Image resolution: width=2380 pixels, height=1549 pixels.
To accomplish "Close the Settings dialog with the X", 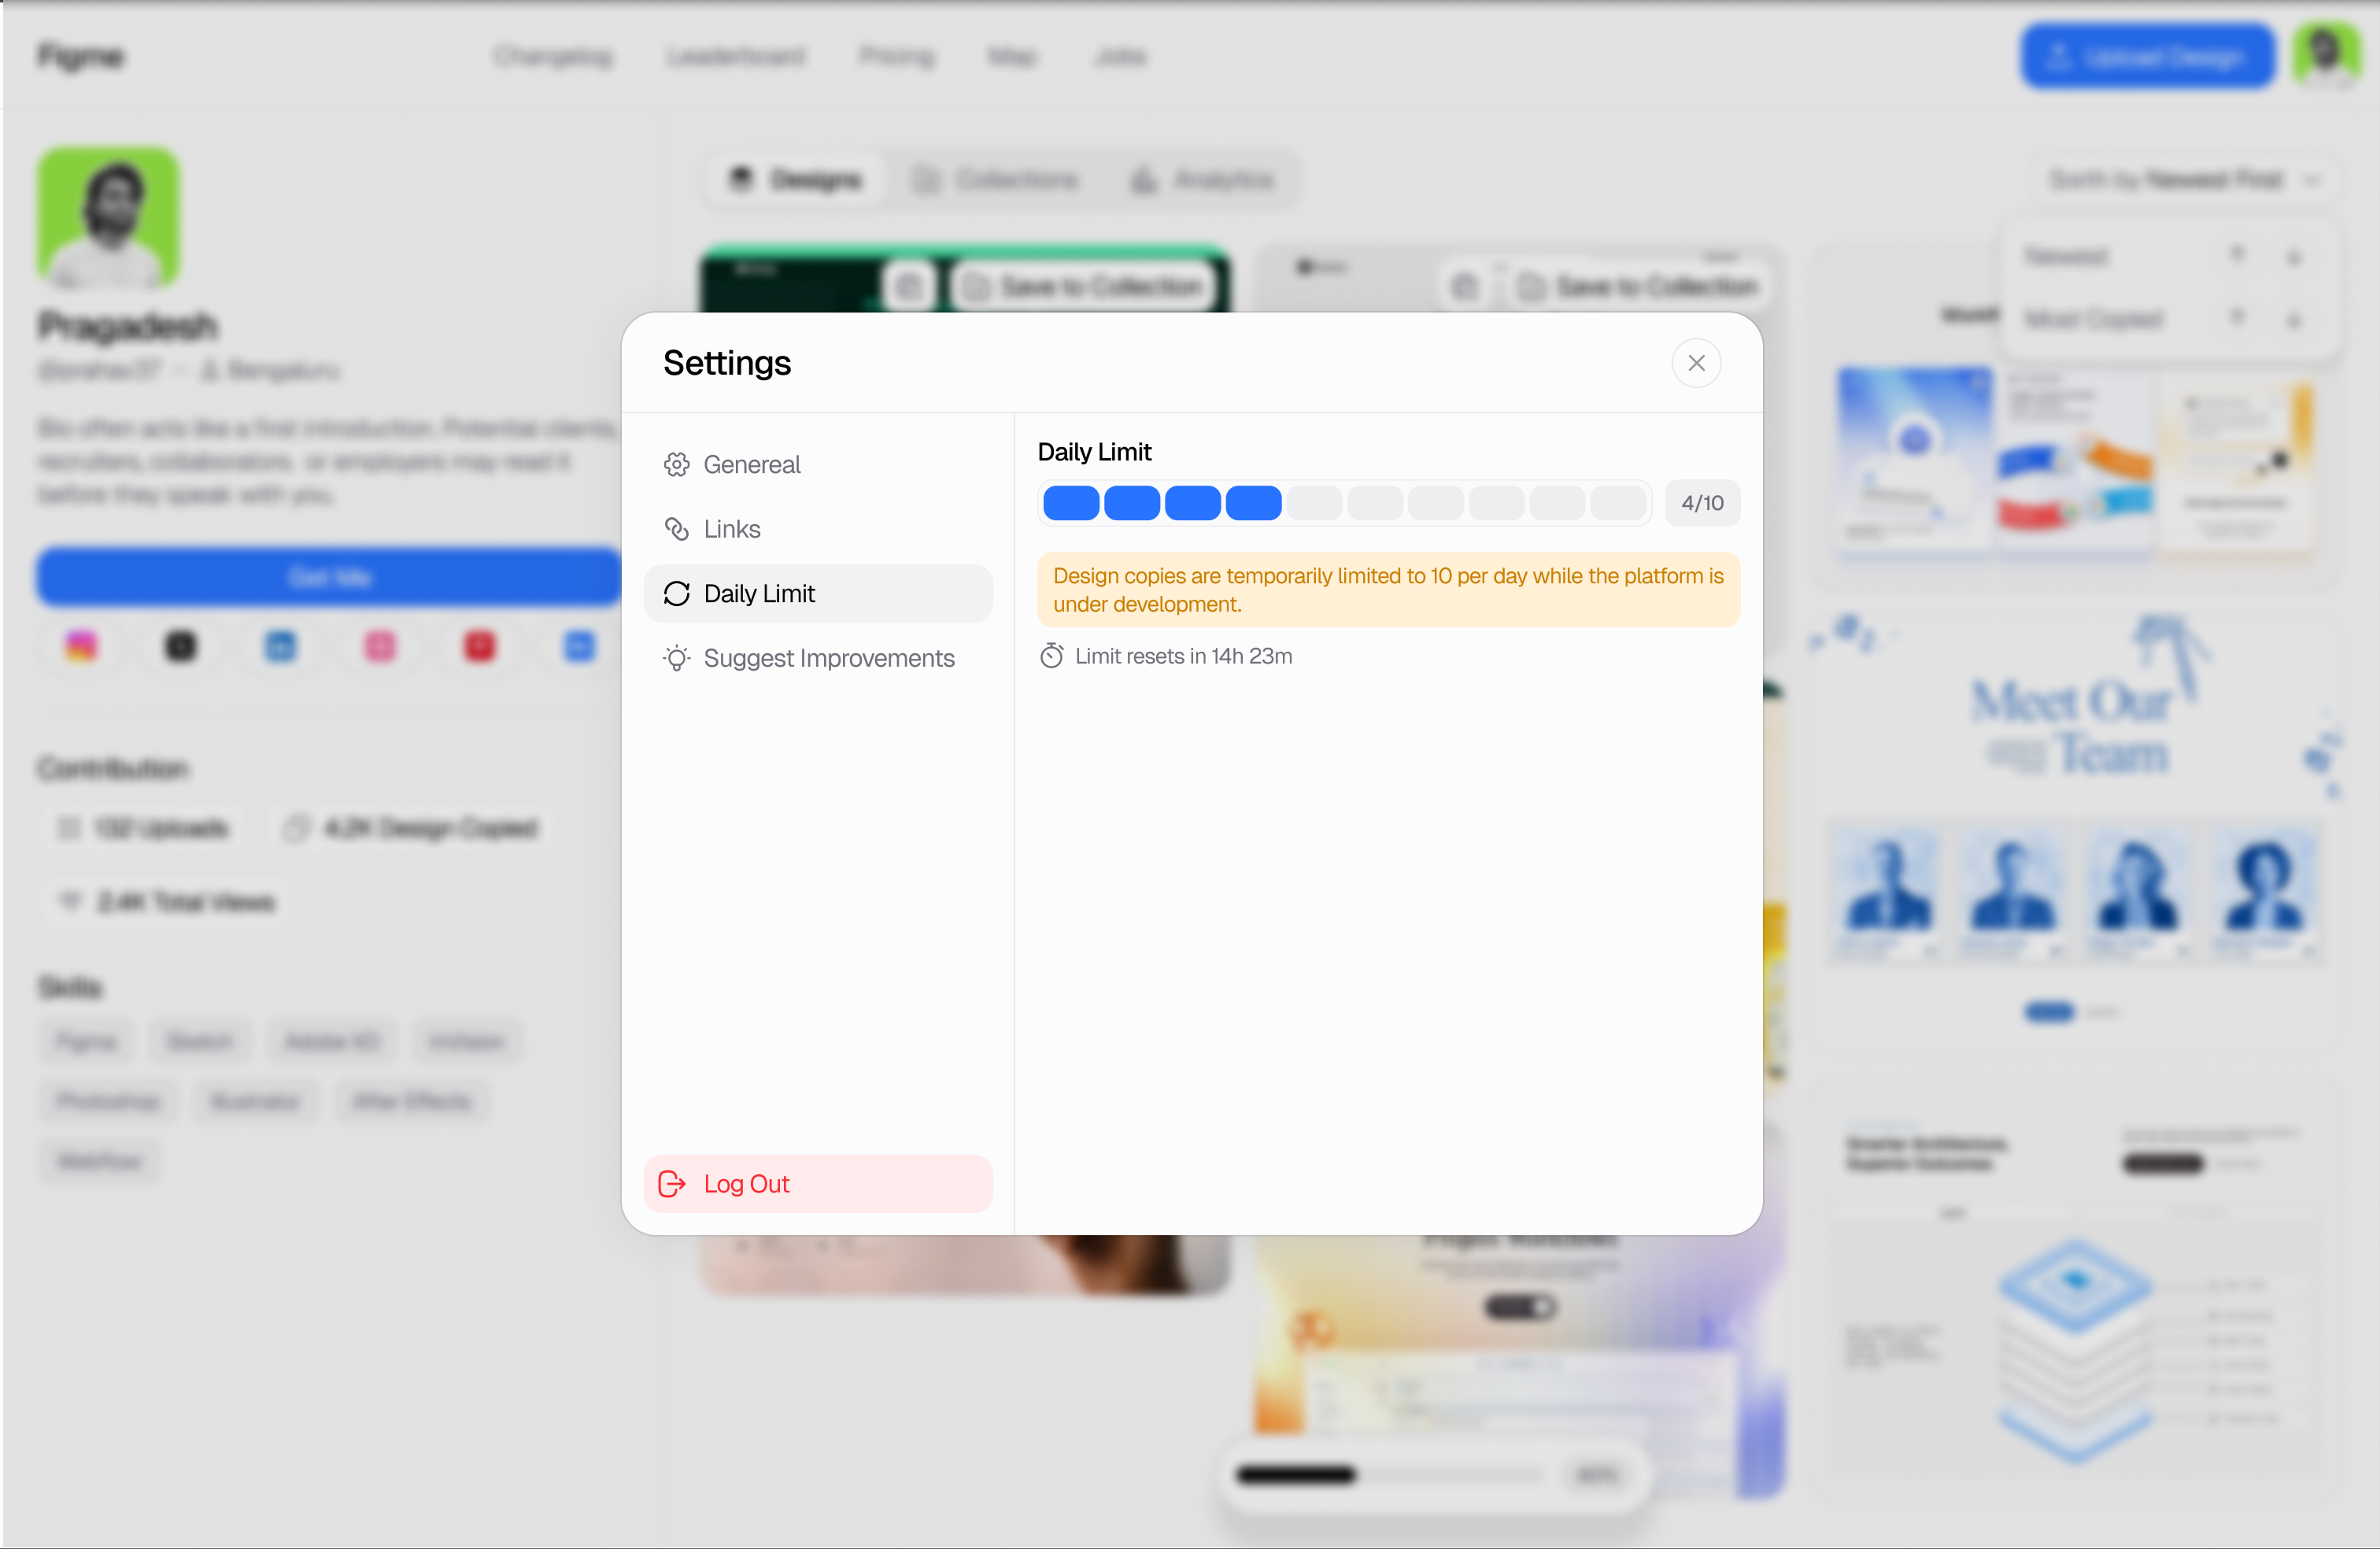I will [1696, 363].
